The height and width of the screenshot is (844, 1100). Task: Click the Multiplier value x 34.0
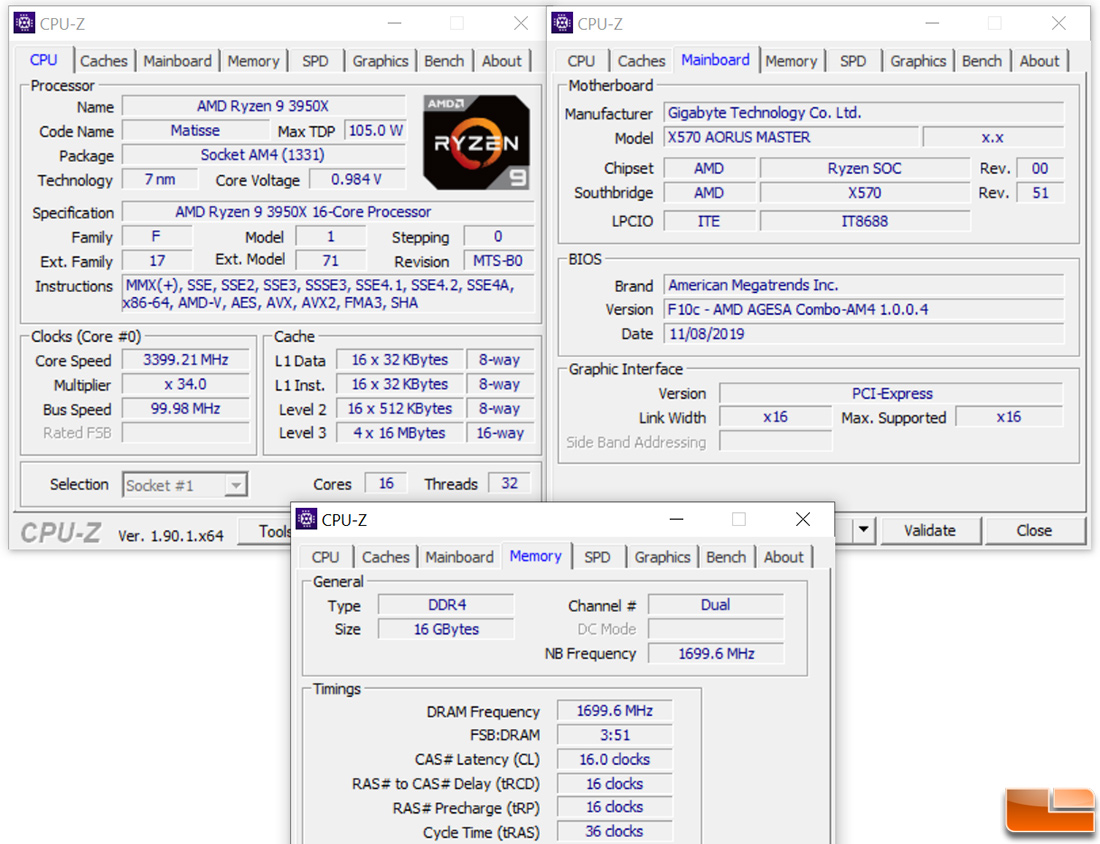pyautogui.click(x=186, y=384)
